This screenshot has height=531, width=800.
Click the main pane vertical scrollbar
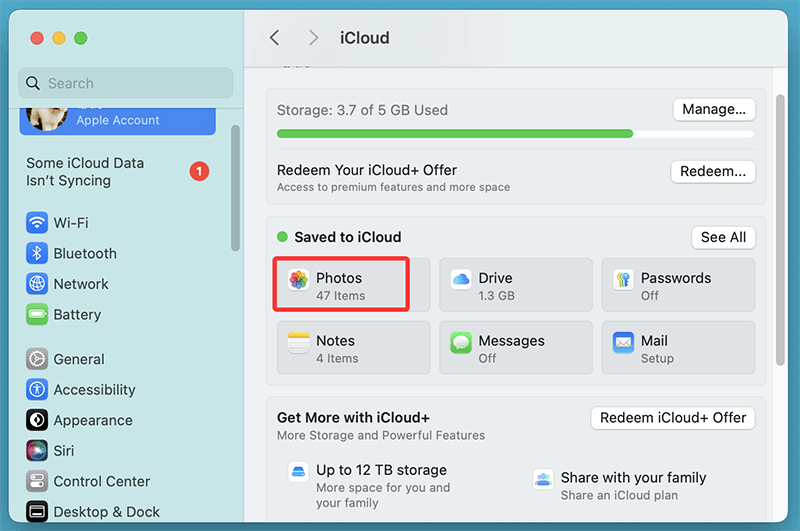(780, 230)
